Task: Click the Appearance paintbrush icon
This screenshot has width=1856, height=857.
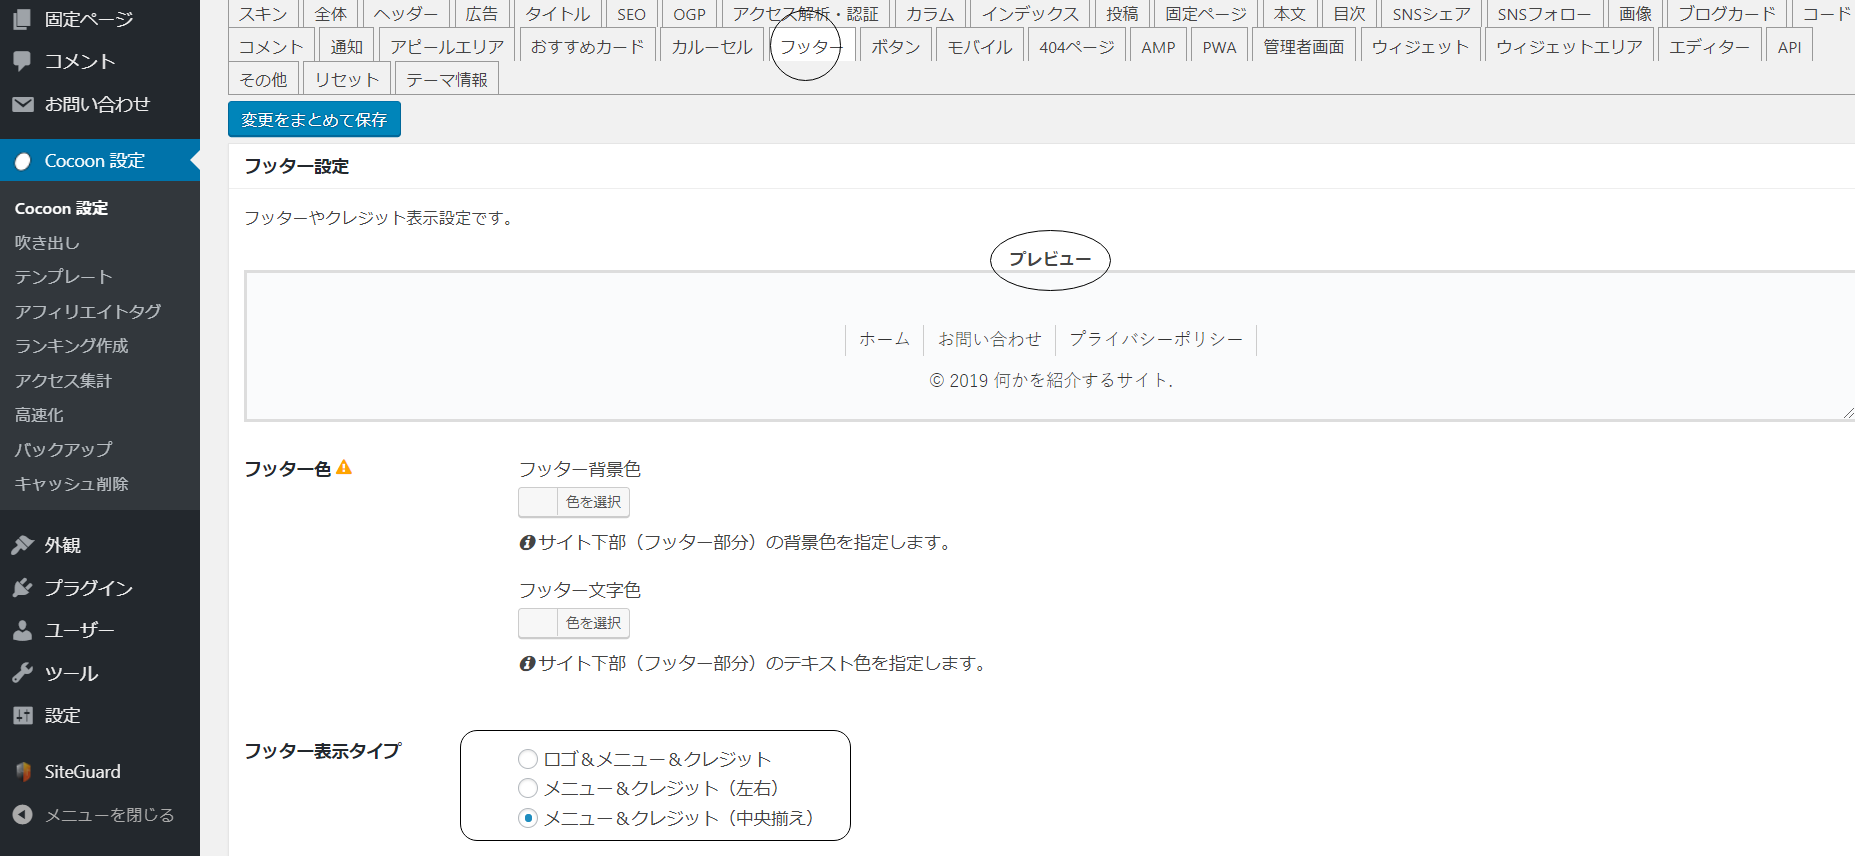Action: click(22, 545)
